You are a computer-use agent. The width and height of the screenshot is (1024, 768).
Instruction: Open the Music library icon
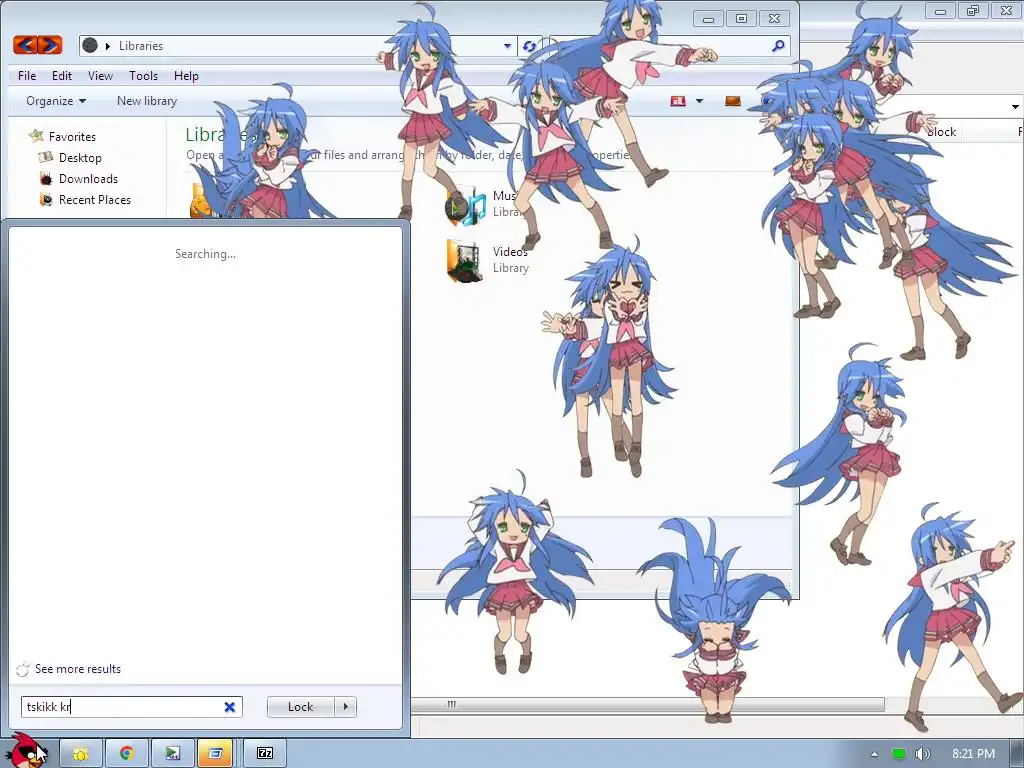pyautogui.click(x=466, y=205)
